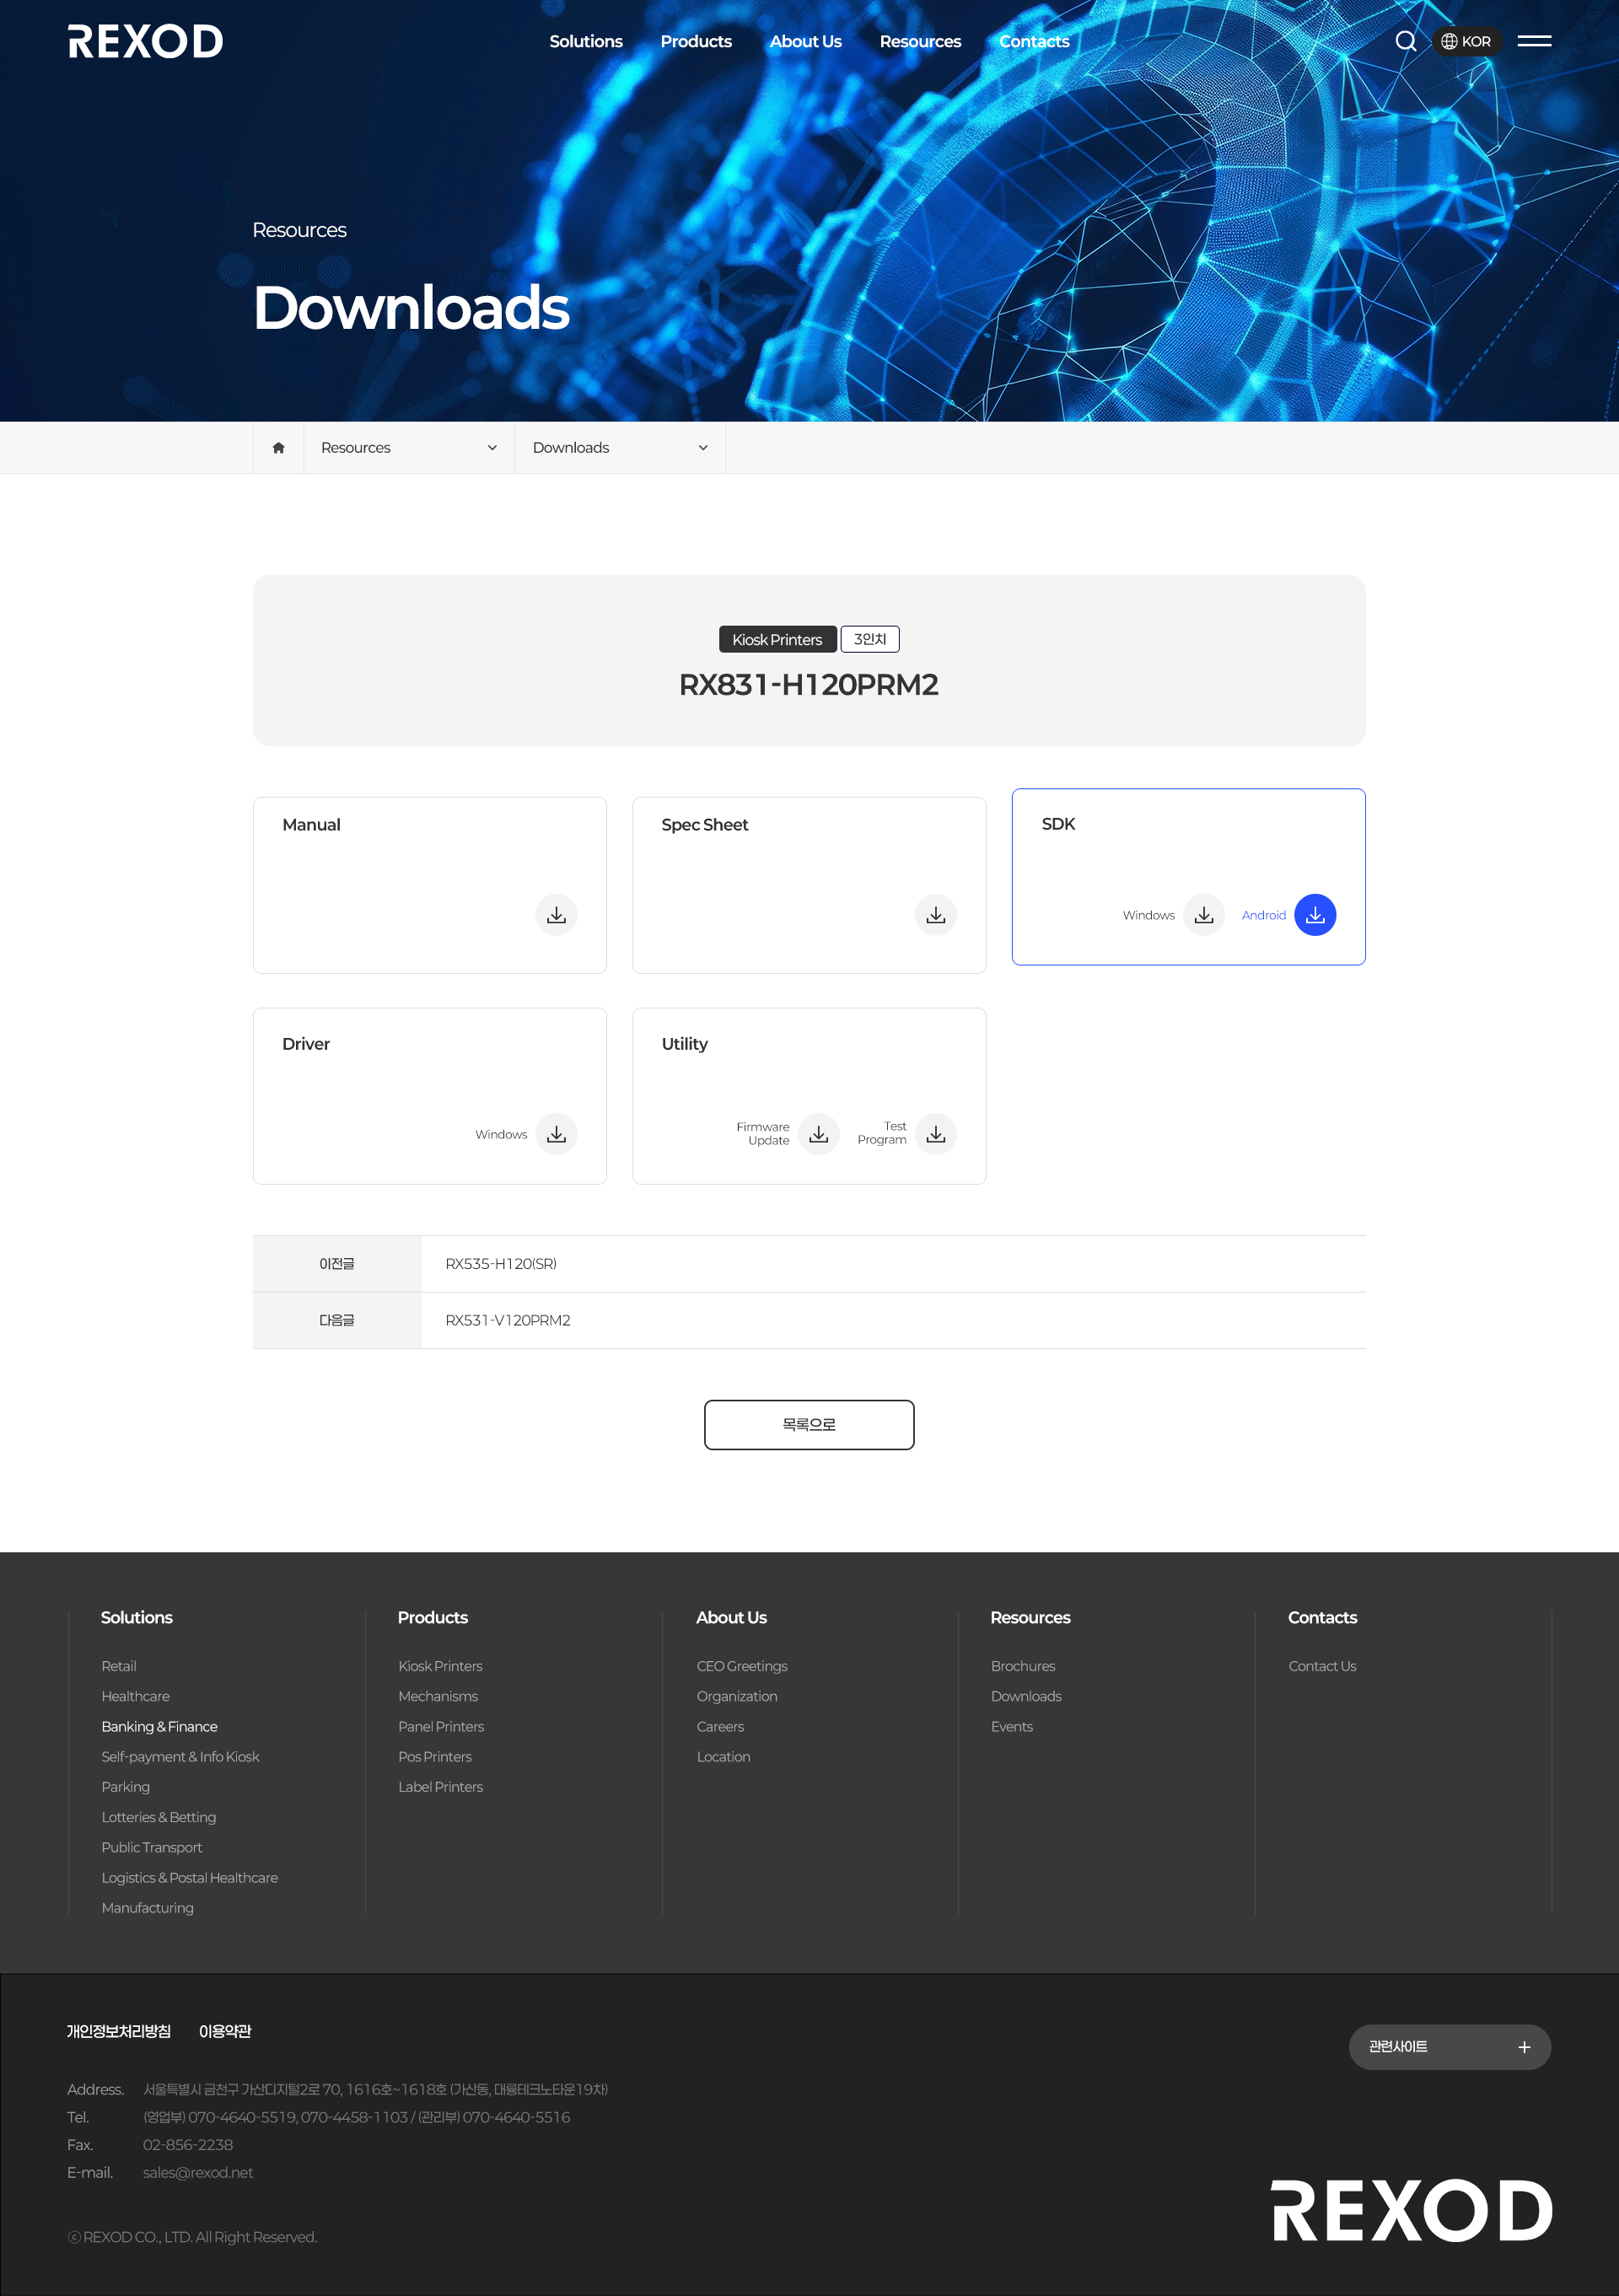
Task: Expand the 관련사이트 related sites selector
Action: (1450, 2047)
